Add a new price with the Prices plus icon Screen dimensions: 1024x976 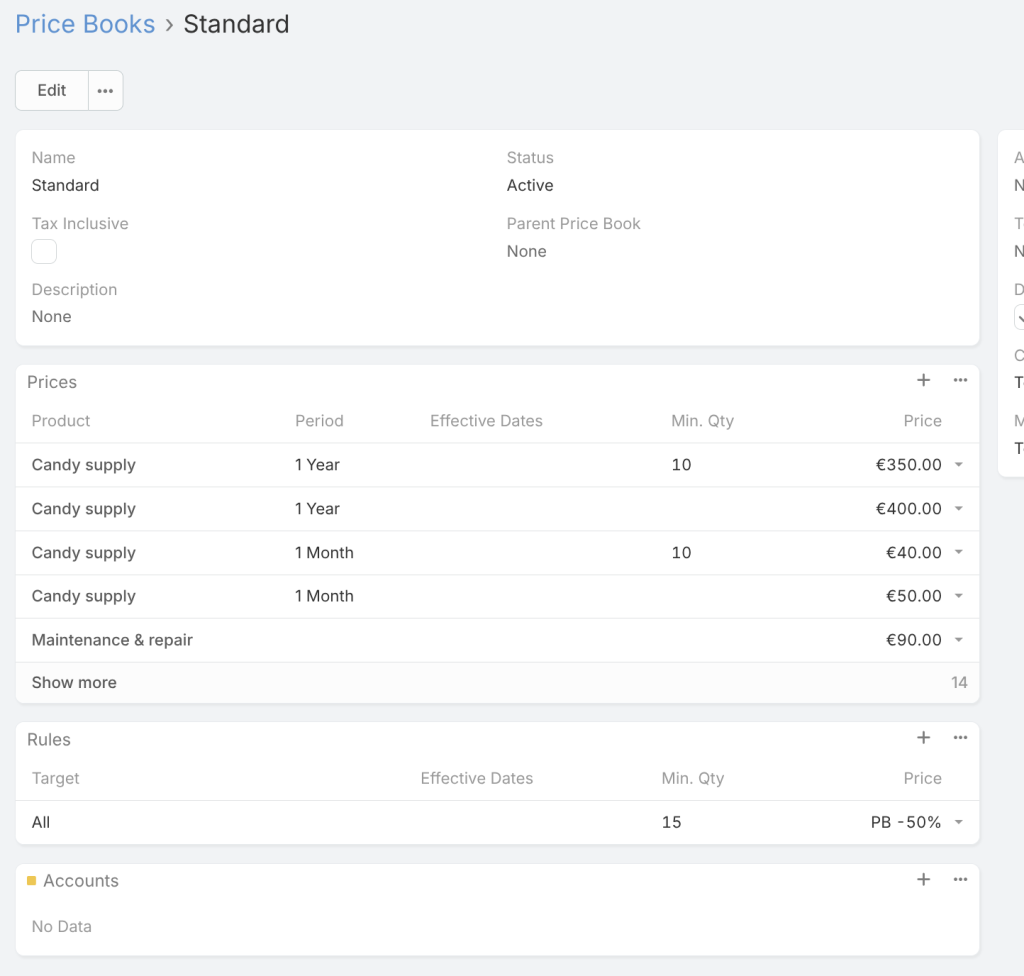[x=923, y=380]
